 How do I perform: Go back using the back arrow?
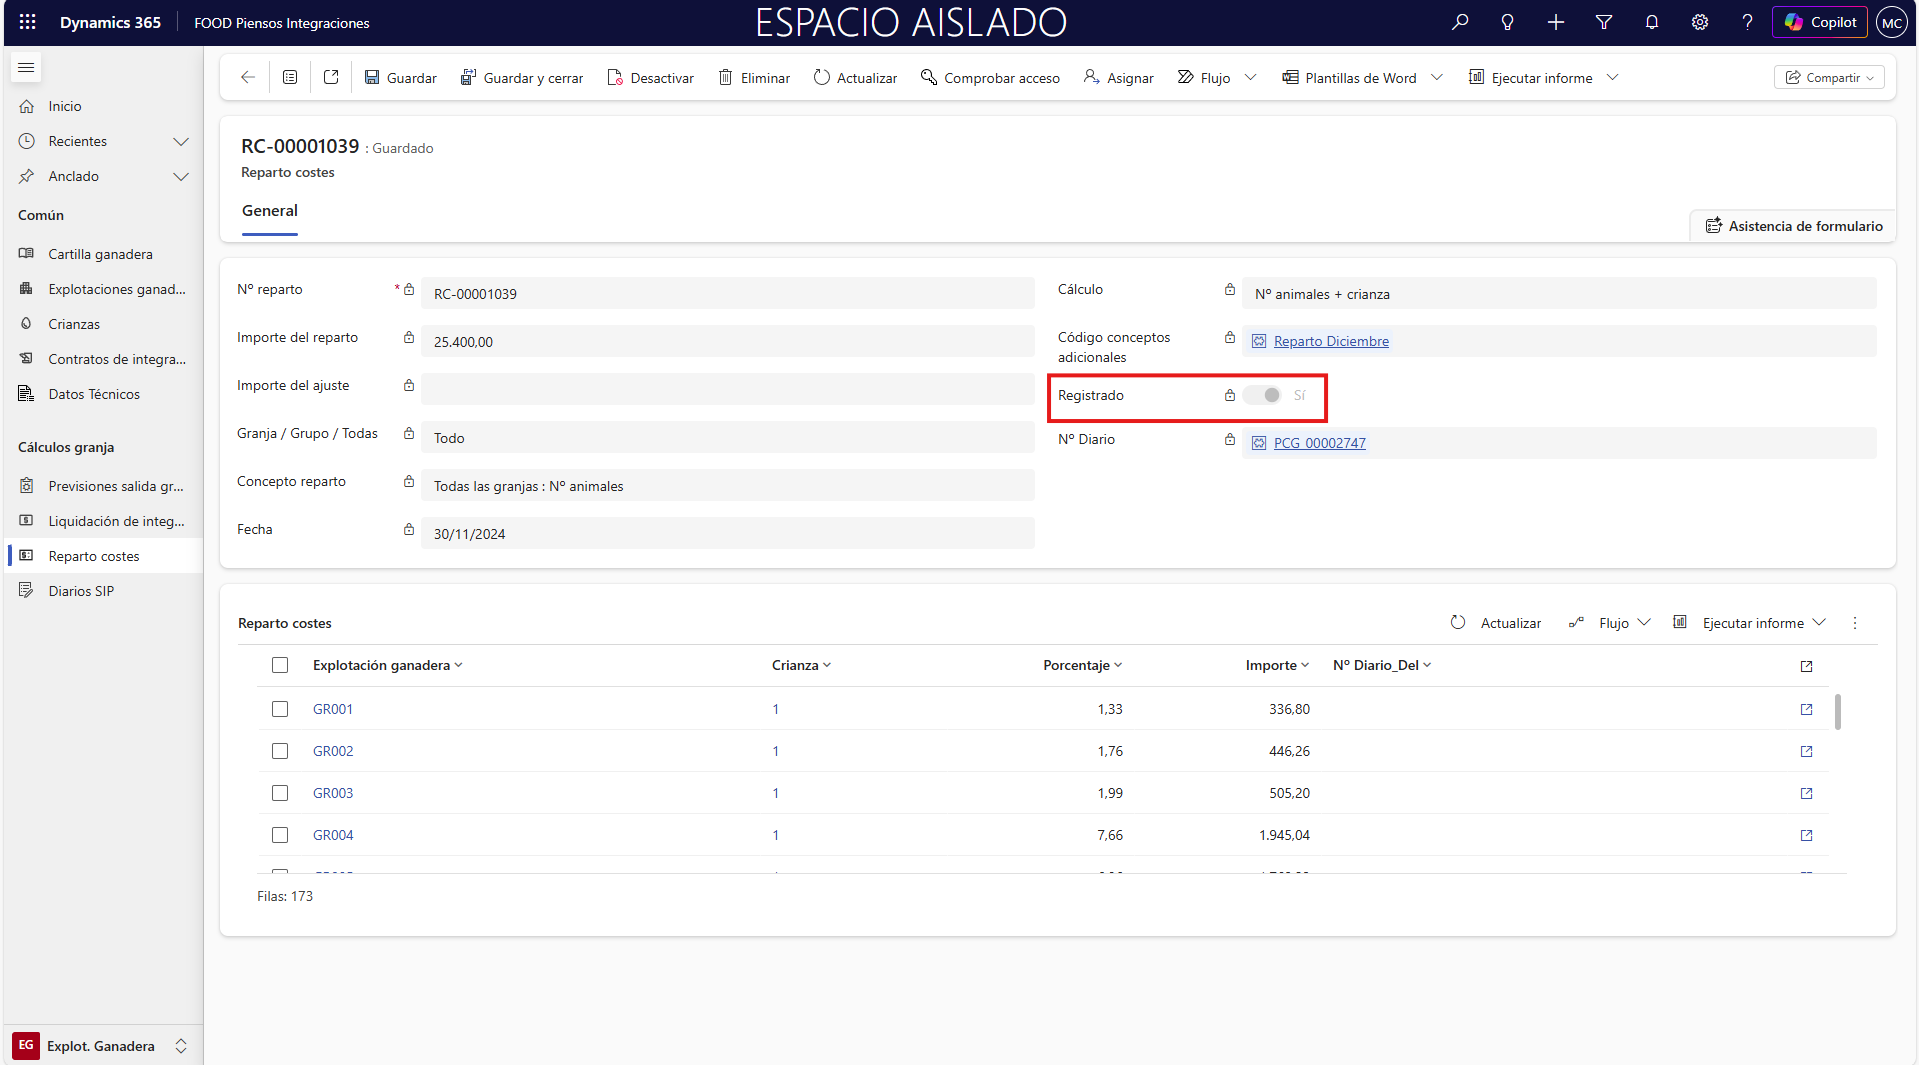click(x=248, y=78)
